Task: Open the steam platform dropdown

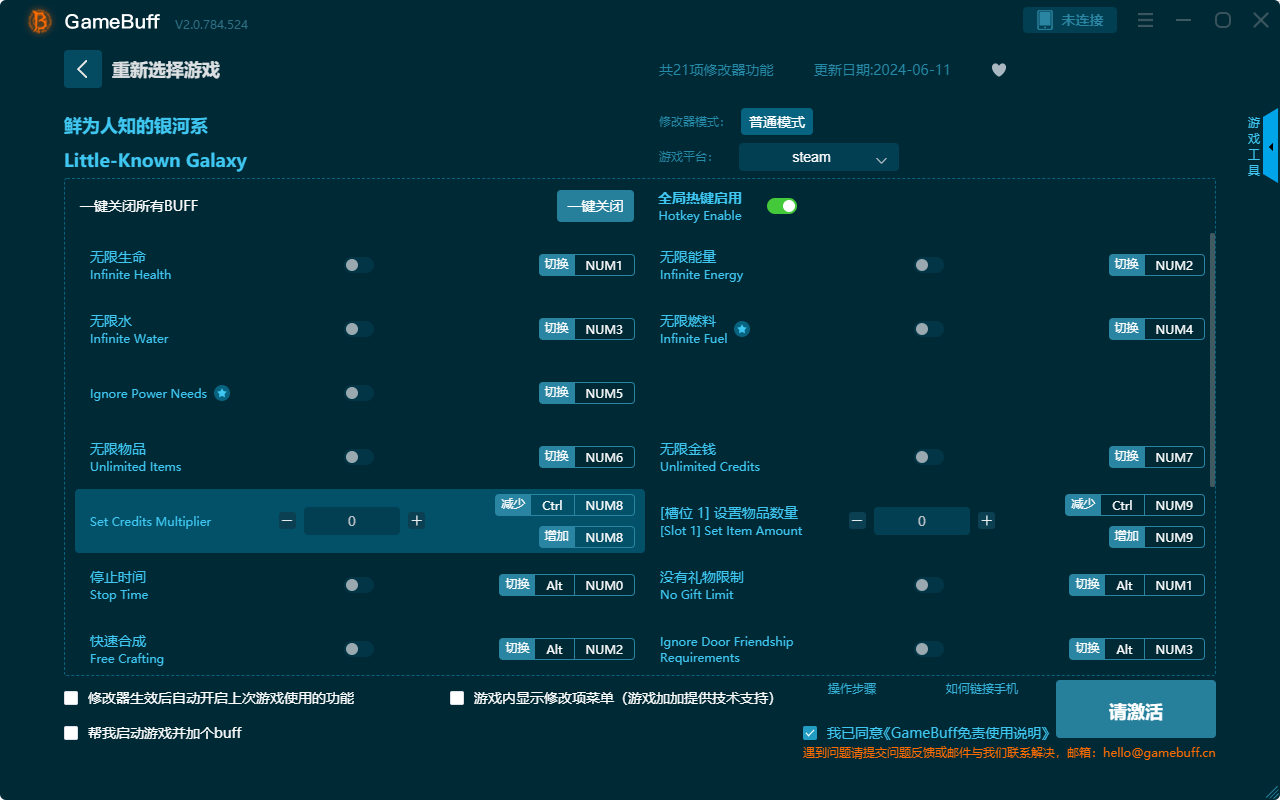Action: click(819, 157)
